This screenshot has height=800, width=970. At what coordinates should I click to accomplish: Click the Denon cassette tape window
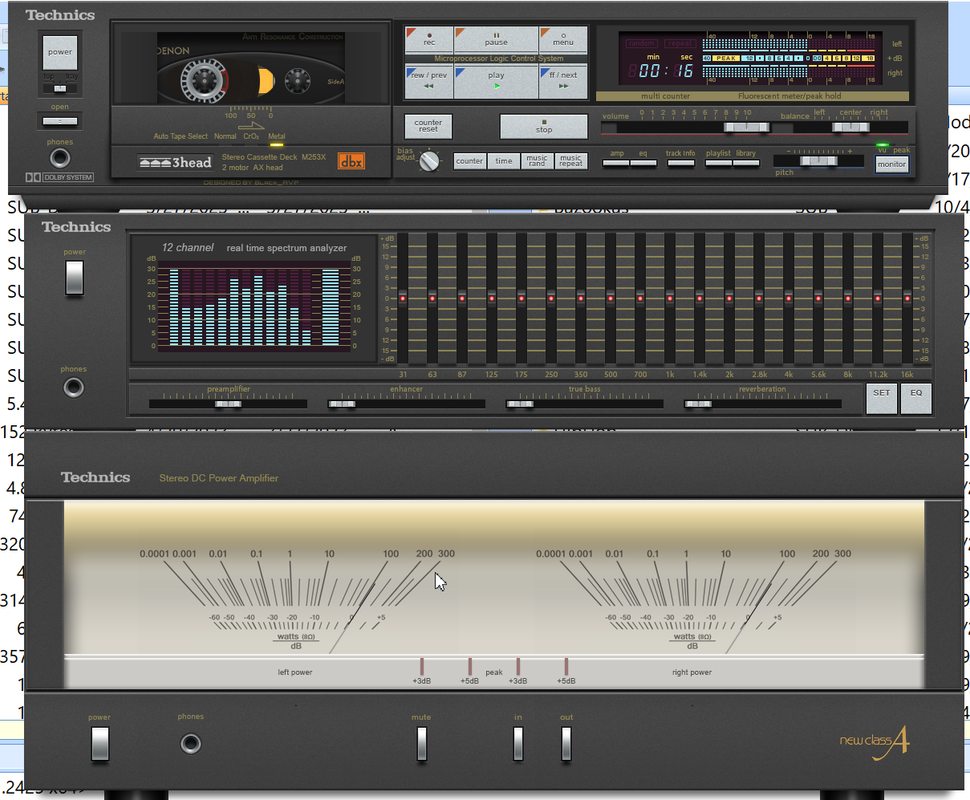pyautogui.click(x=250, y=69)
